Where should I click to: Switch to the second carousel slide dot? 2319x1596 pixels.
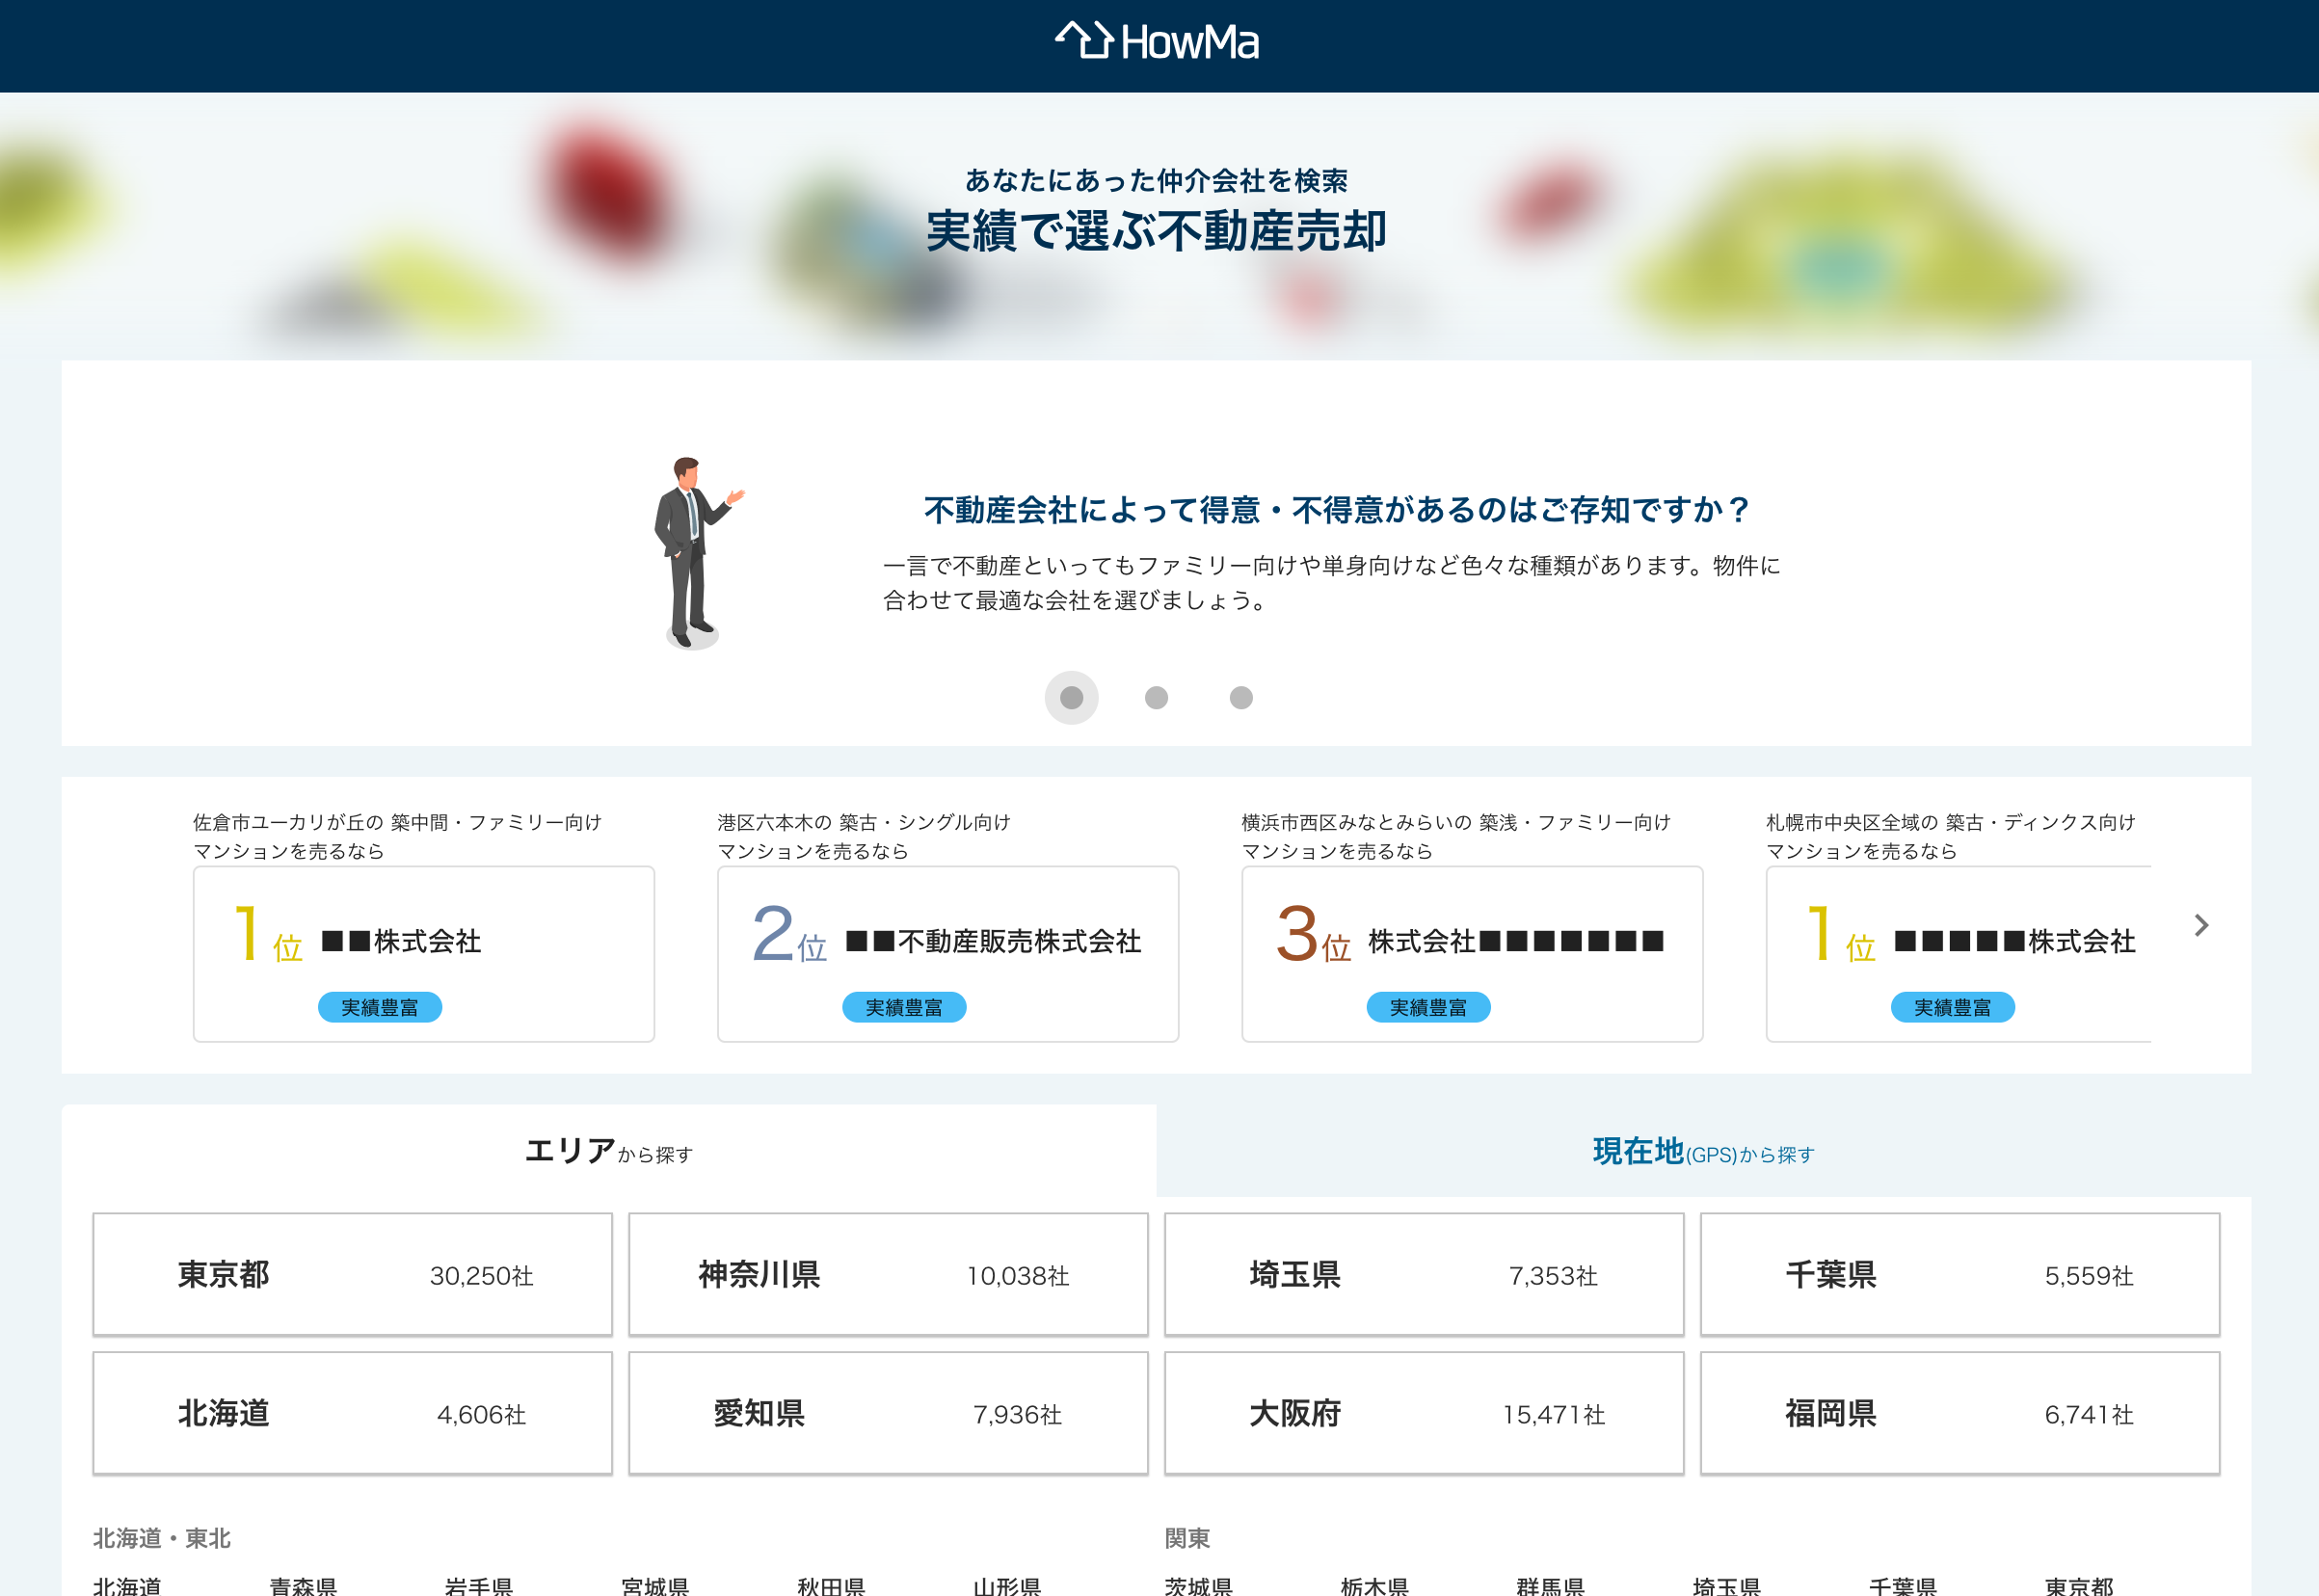1156,697
